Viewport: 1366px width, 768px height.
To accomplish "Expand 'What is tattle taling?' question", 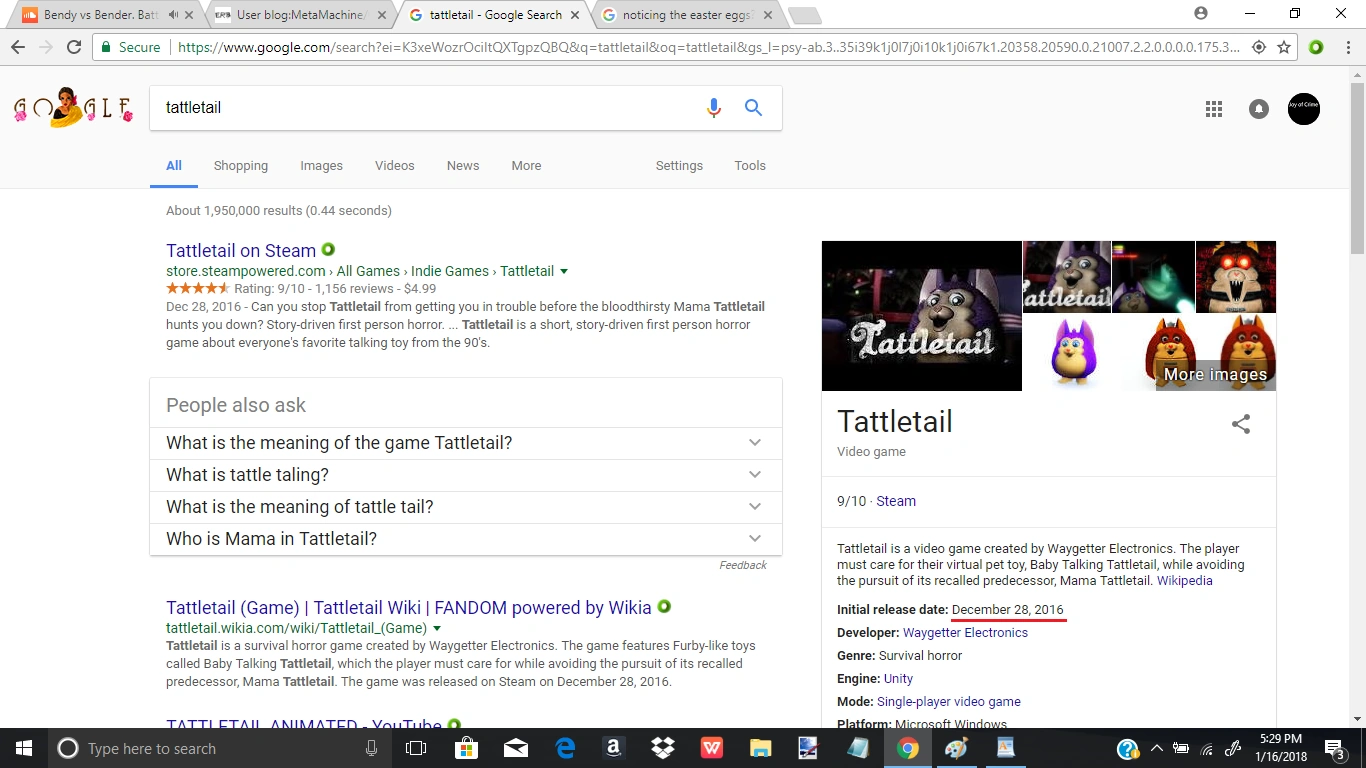I will point(466,475).
